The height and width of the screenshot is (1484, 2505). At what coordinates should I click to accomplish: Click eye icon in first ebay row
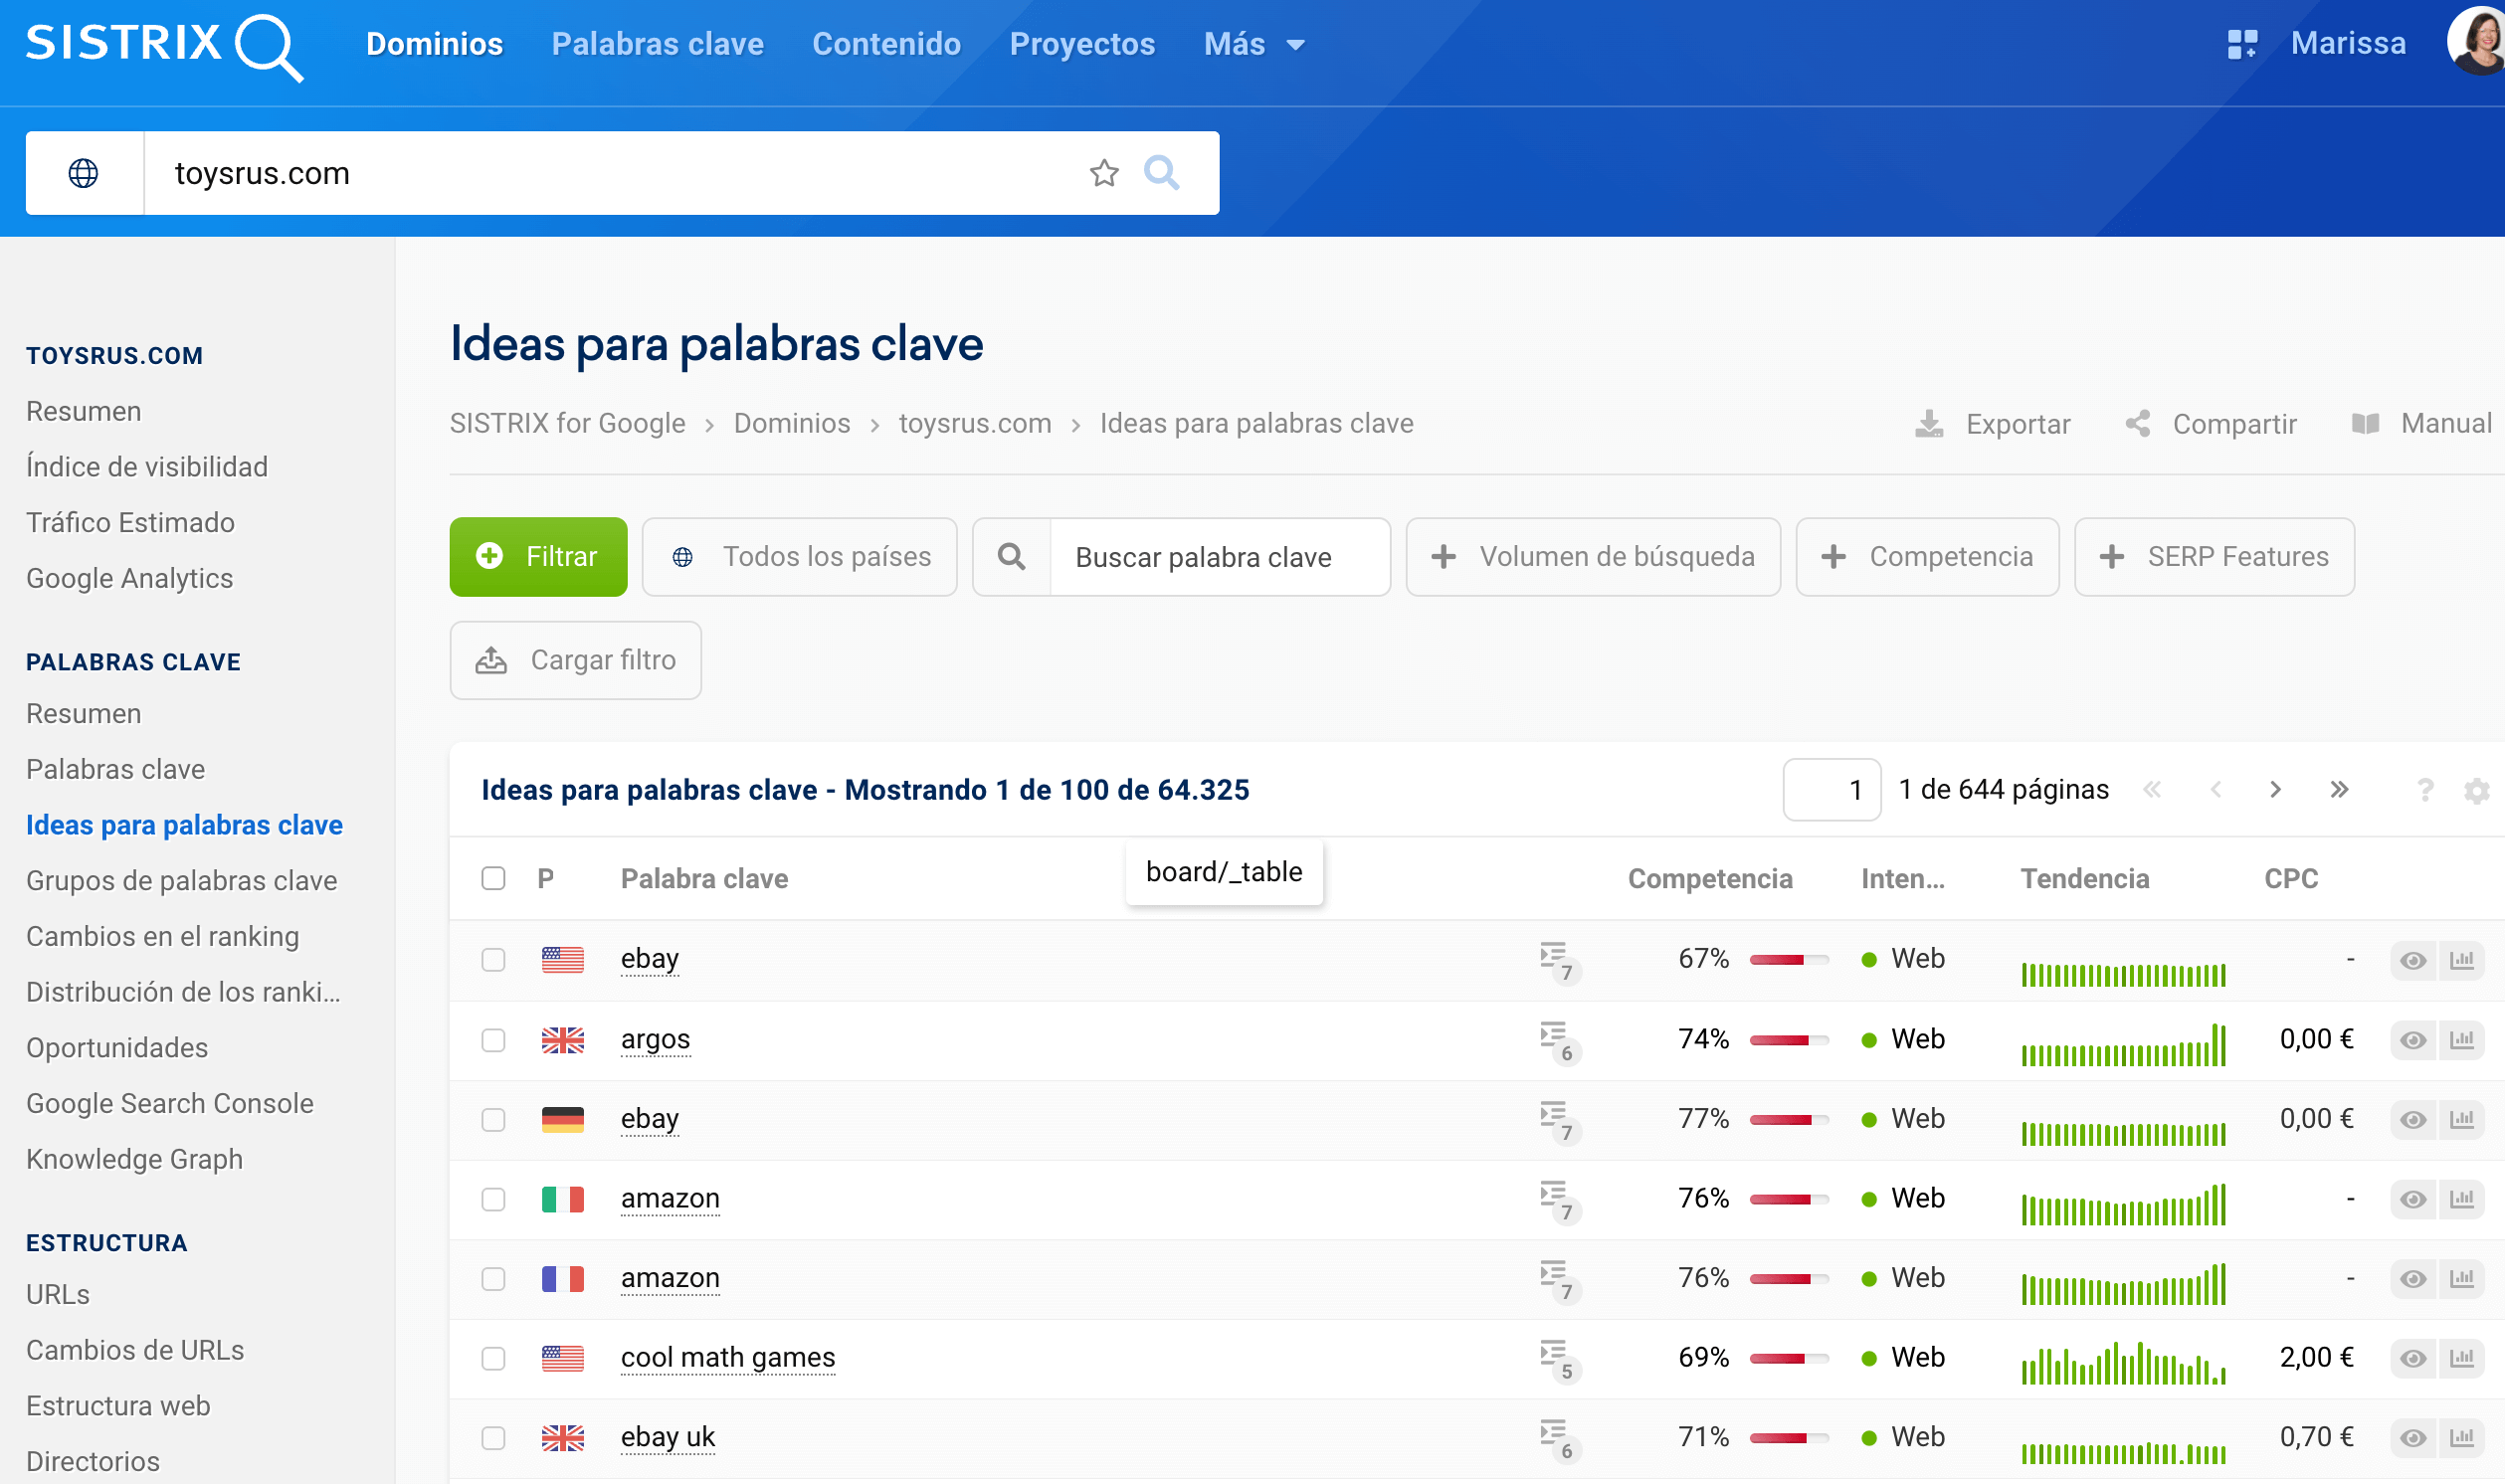[x=2412, y=960]
